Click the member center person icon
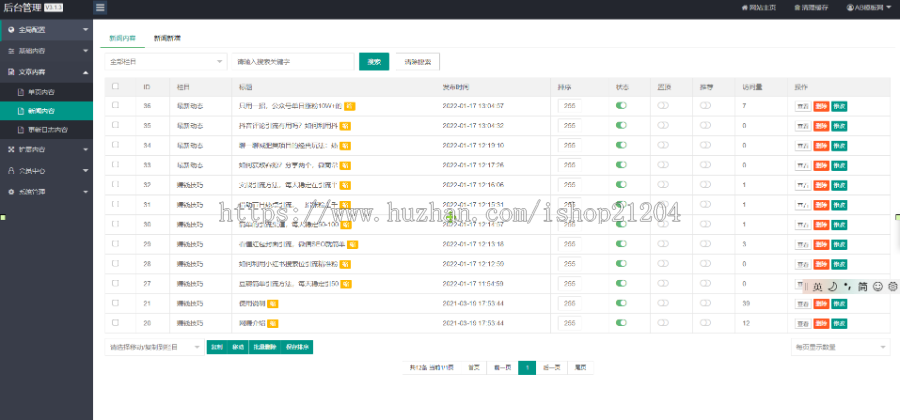 11,170
